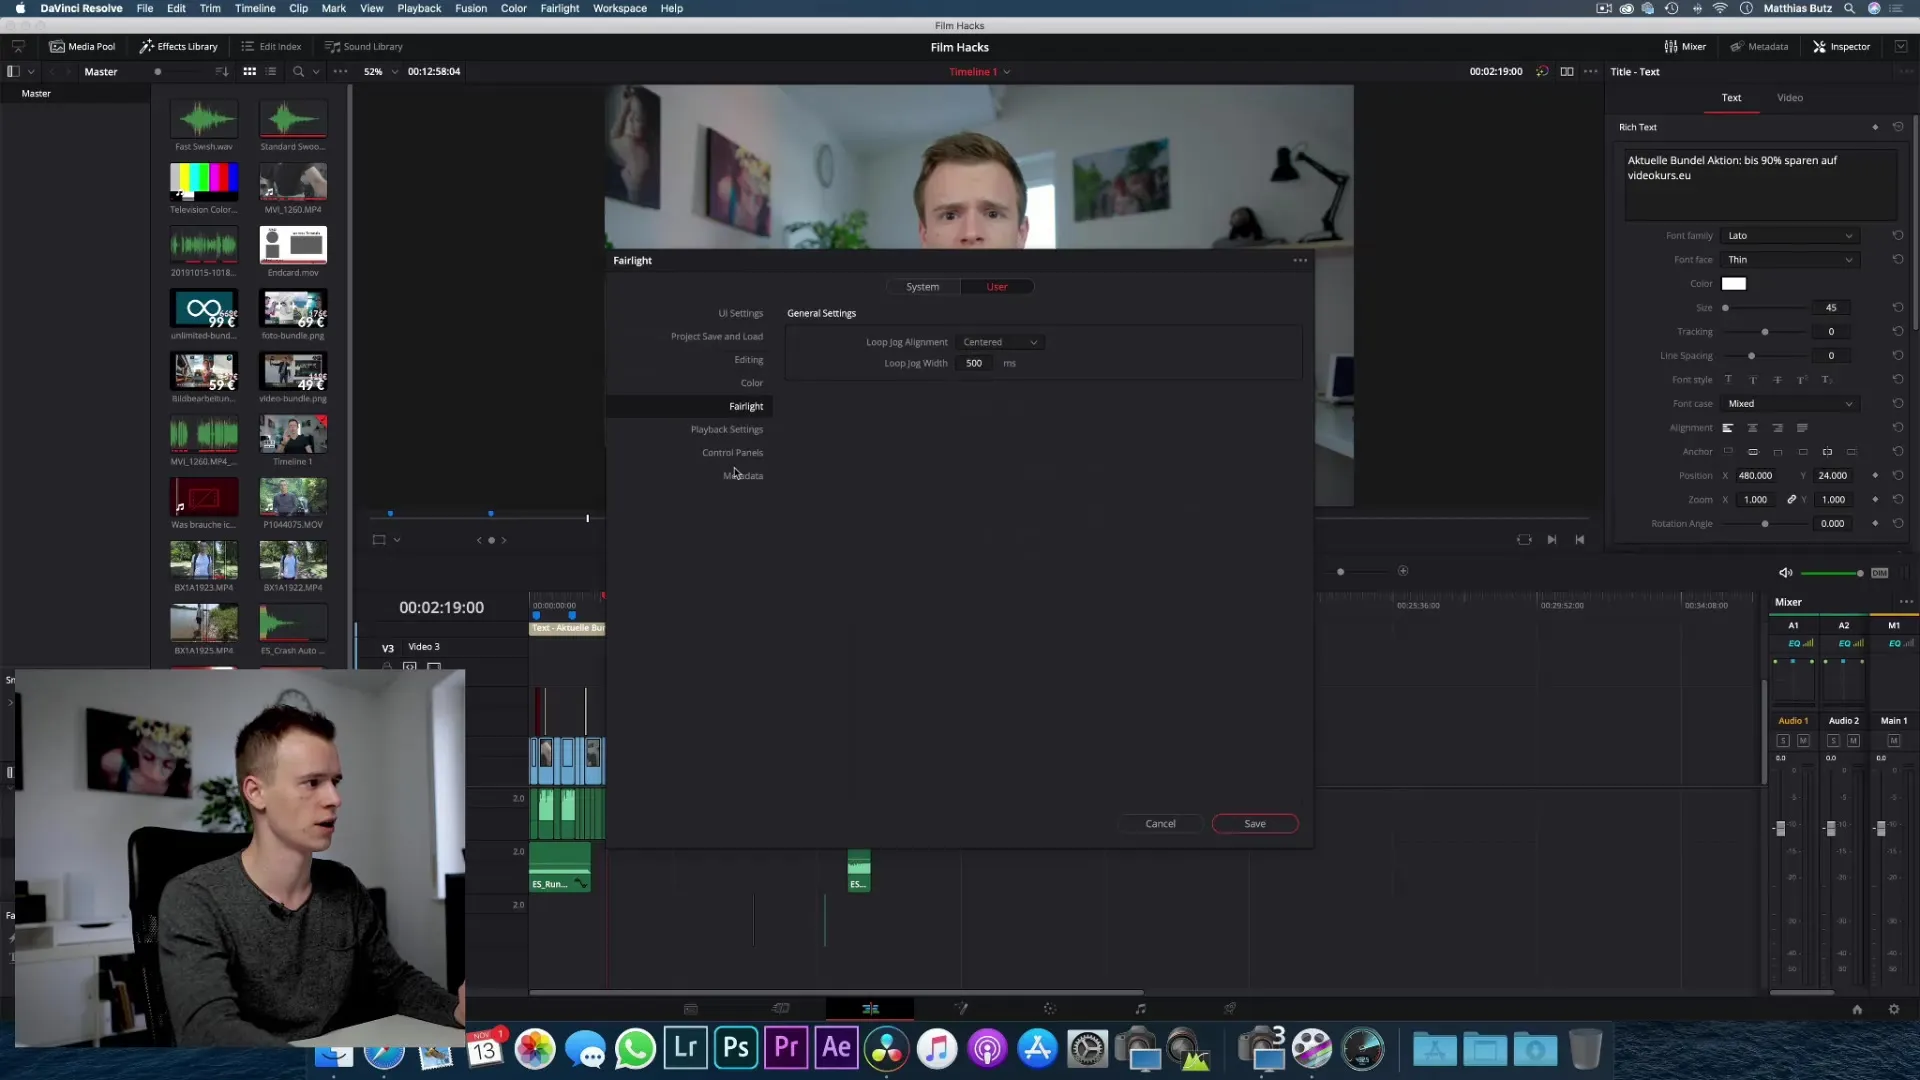
Task: Reset the Size parameter in Inspector
Action: pos(1898,308)
